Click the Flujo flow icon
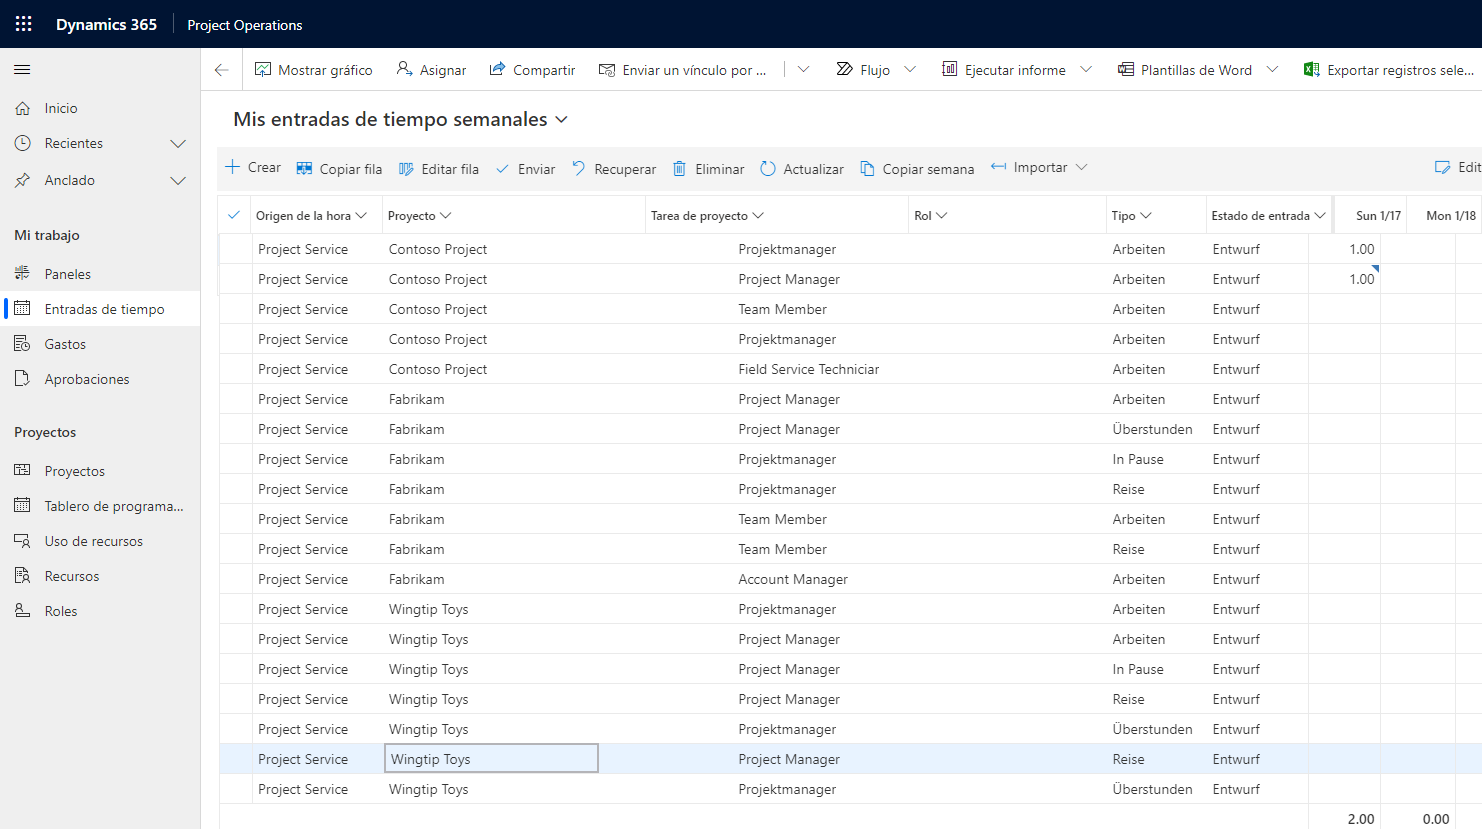This screenshot has width=1482, height=829. pos(845,69)
